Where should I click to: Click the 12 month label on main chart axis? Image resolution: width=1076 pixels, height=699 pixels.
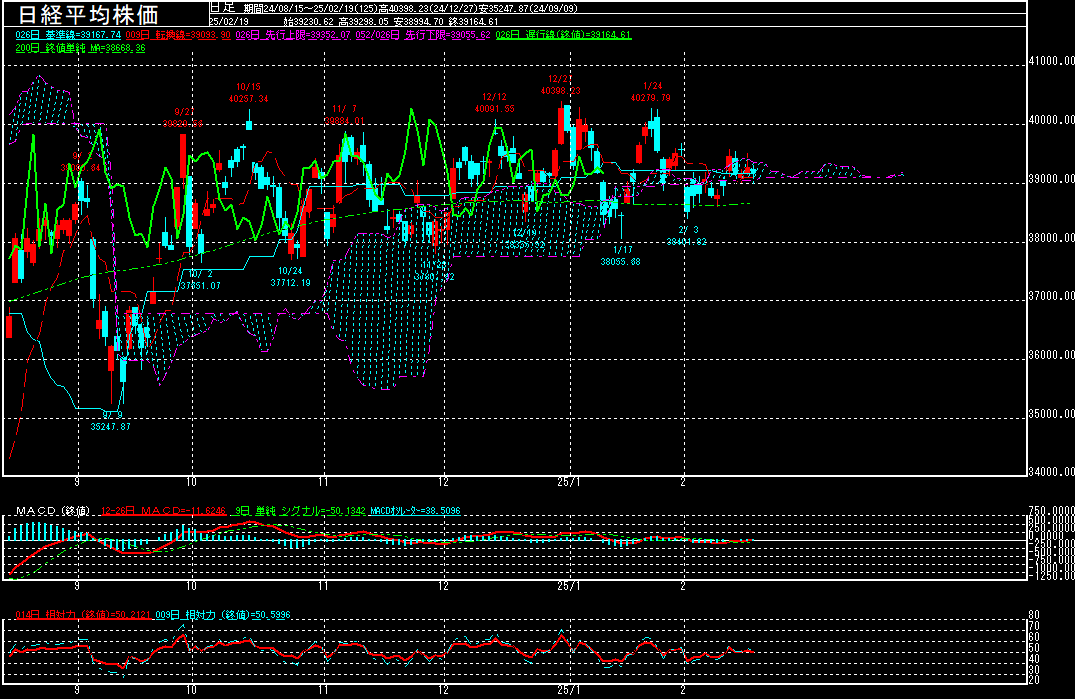pyautogui.click(x=443, y=482)
